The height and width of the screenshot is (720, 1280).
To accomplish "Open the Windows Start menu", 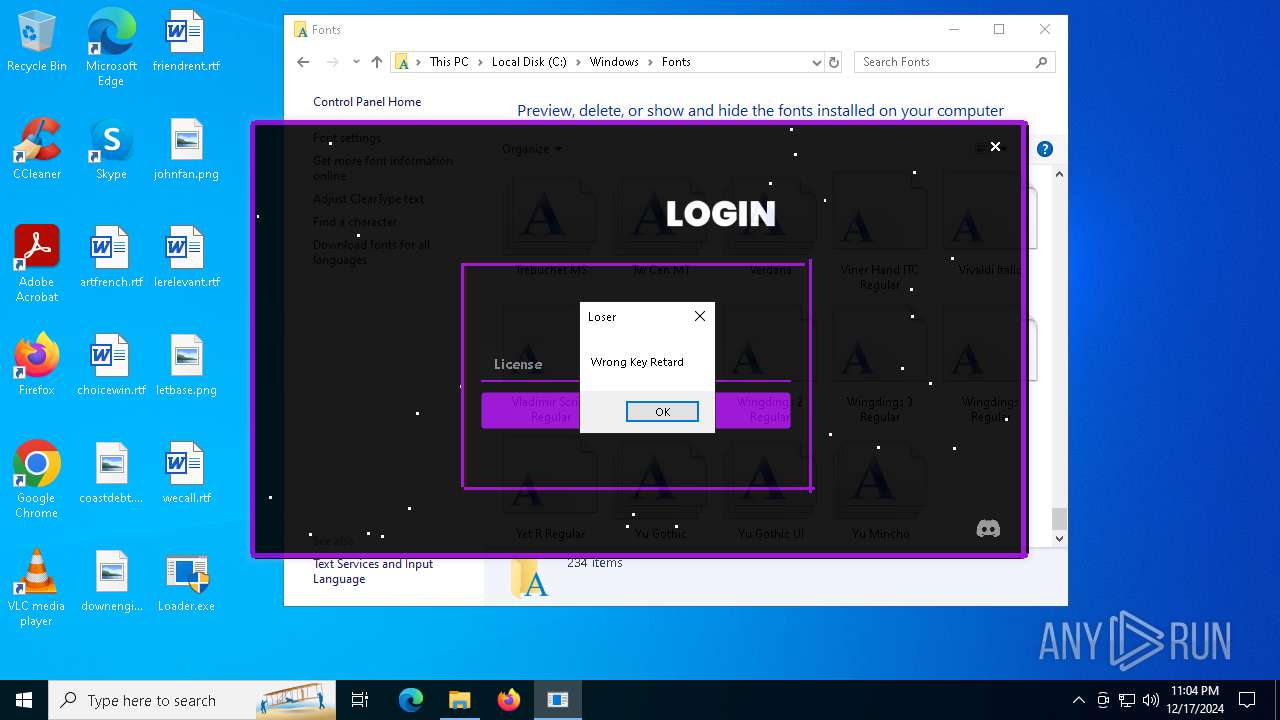I will (24, 700).
